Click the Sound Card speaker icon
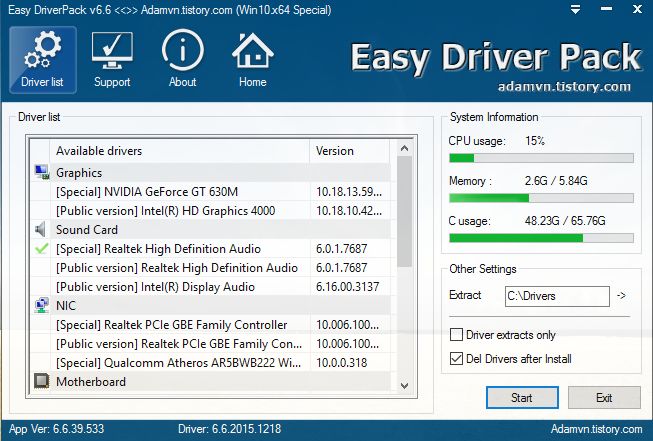Screen dimensions: 653x441 point(40,229)
